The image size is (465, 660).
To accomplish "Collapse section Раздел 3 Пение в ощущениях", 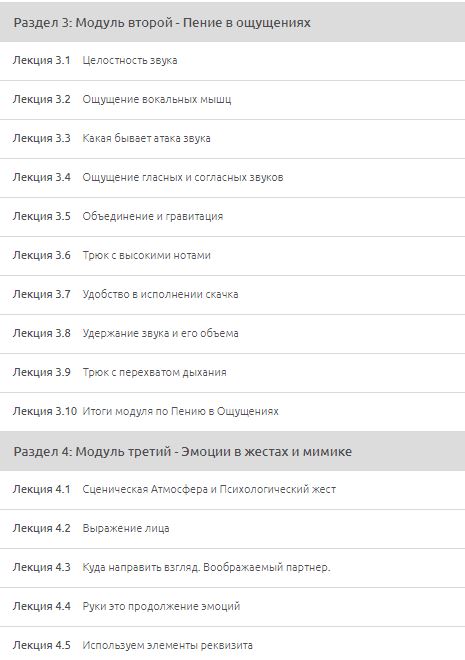I will [232, 22].
